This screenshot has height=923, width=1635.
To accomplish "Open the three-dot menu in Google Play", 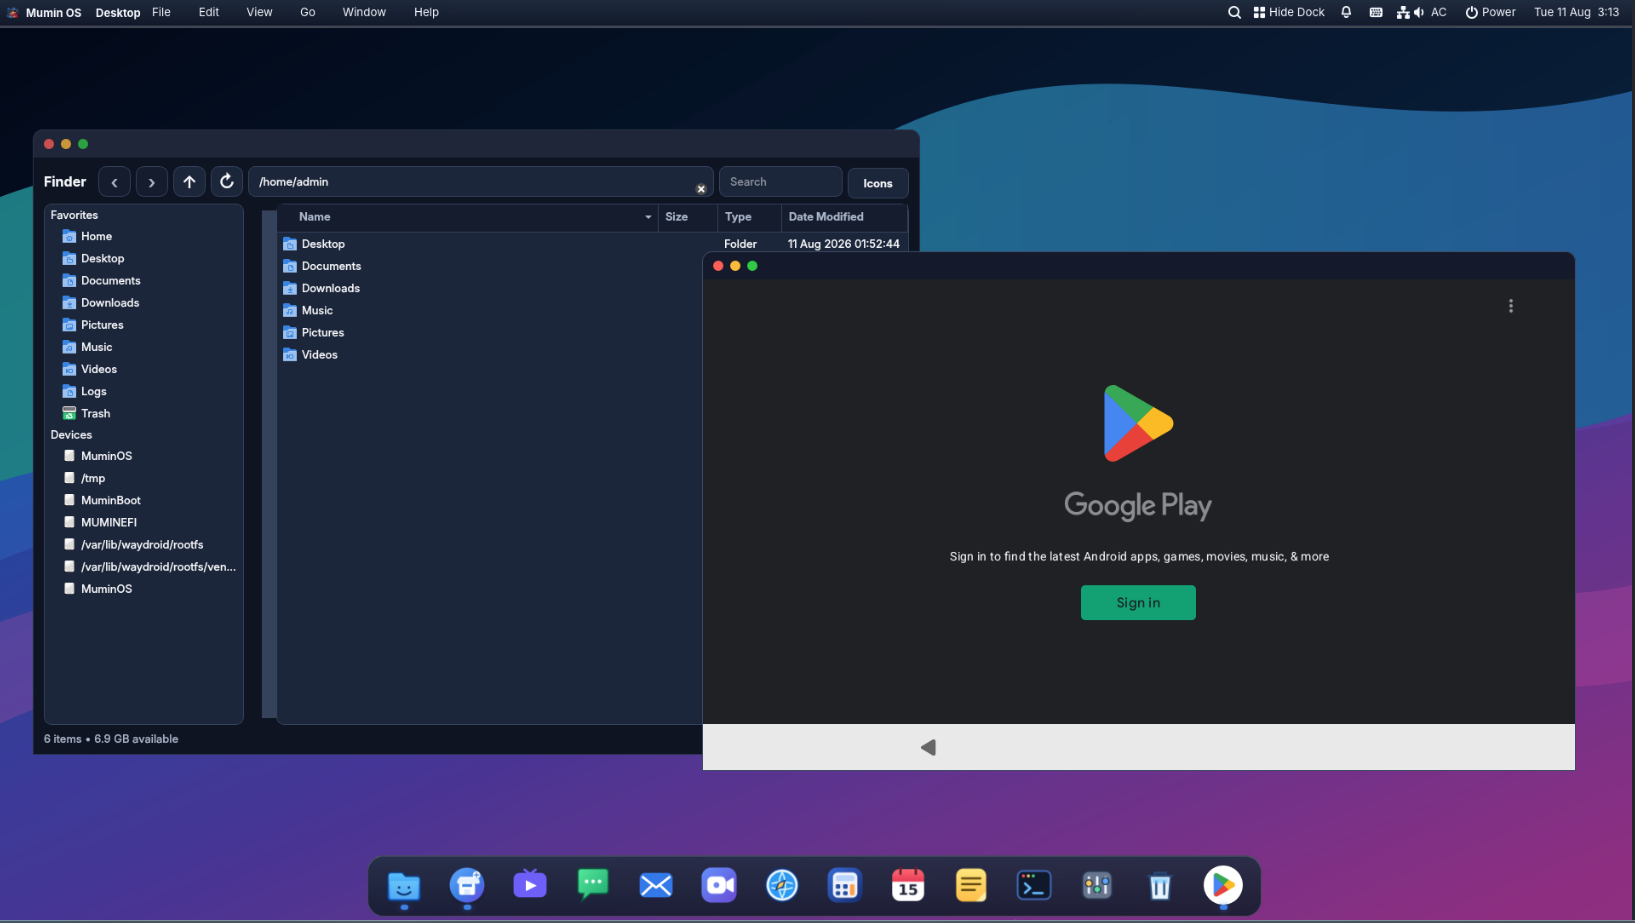I will pos(1511,306).
